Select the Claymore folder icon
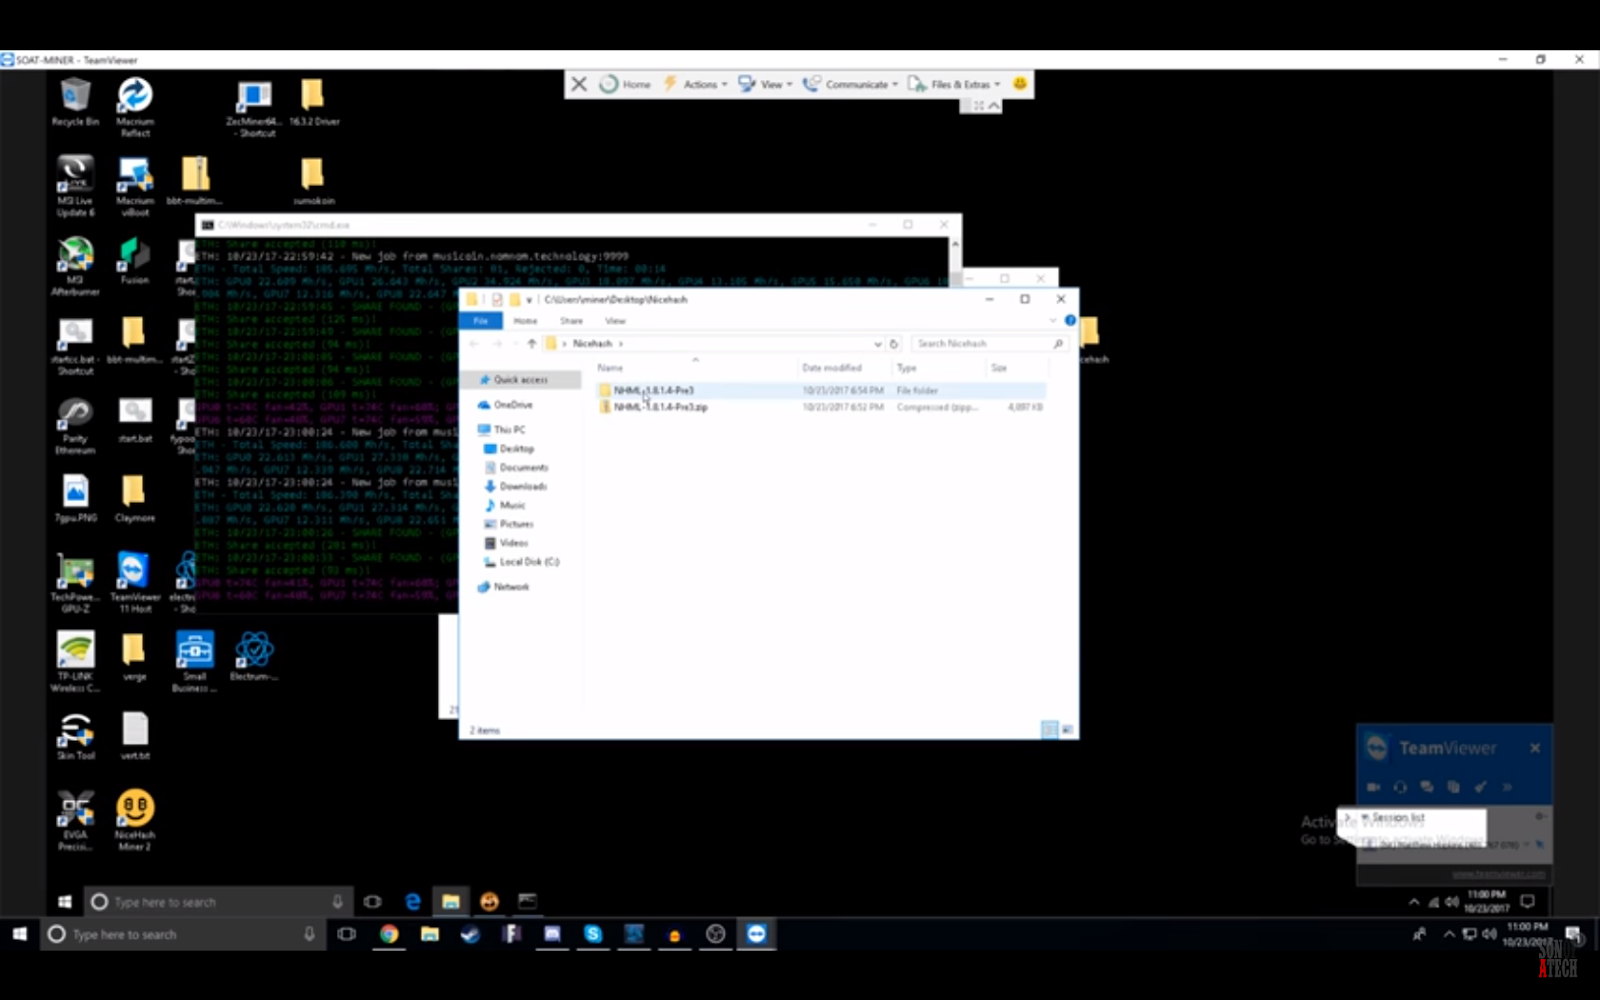 point(135,498)
